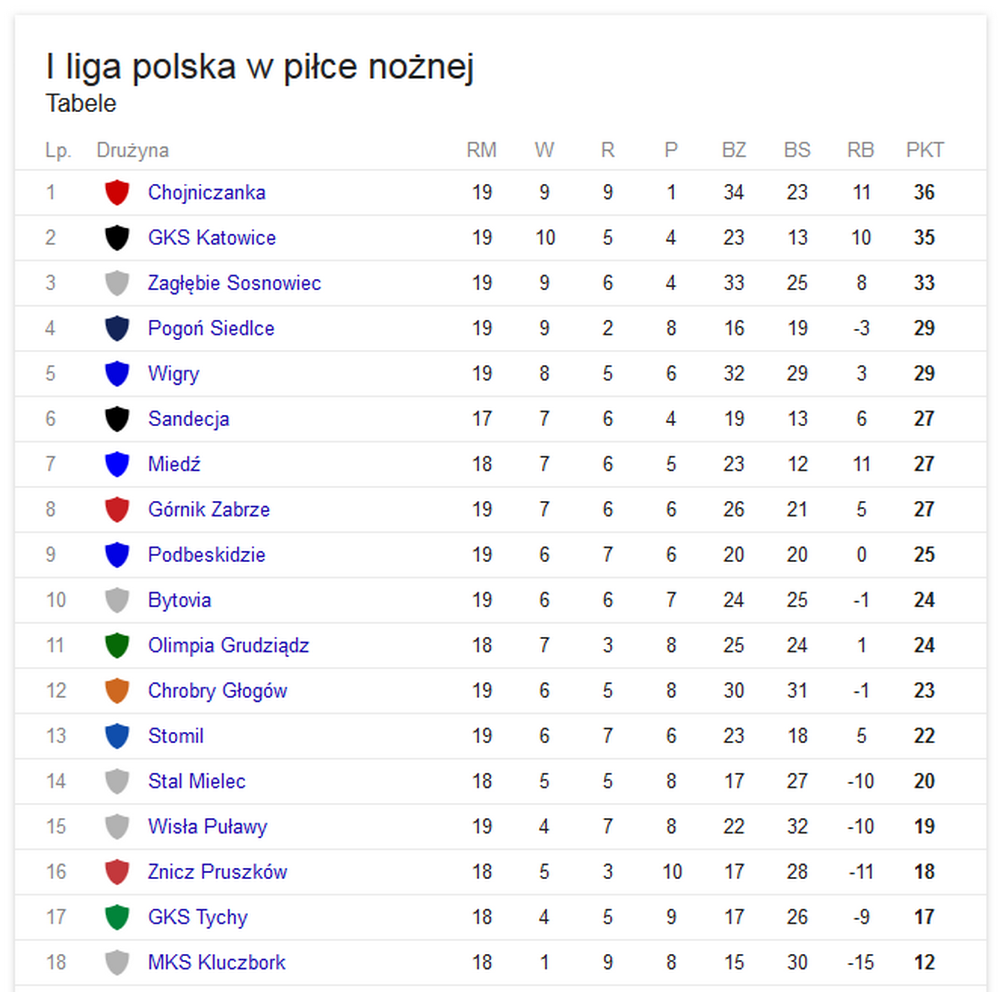Screen dimensions: 1000x992
Task: Click the black GKS Katowice shield icon
Action: (117, 238)
